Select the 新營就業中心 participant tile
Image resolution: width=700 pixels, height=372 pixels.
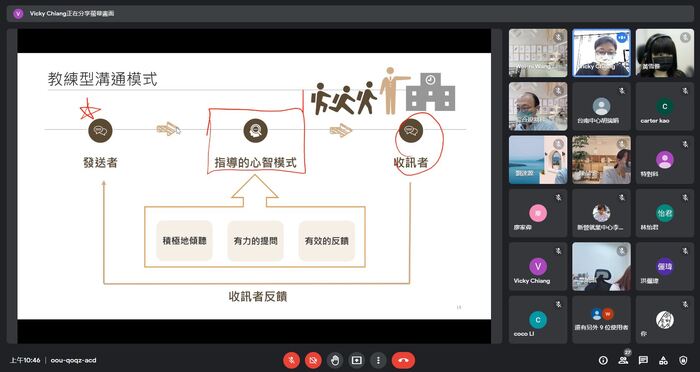(x=601, y=213)
